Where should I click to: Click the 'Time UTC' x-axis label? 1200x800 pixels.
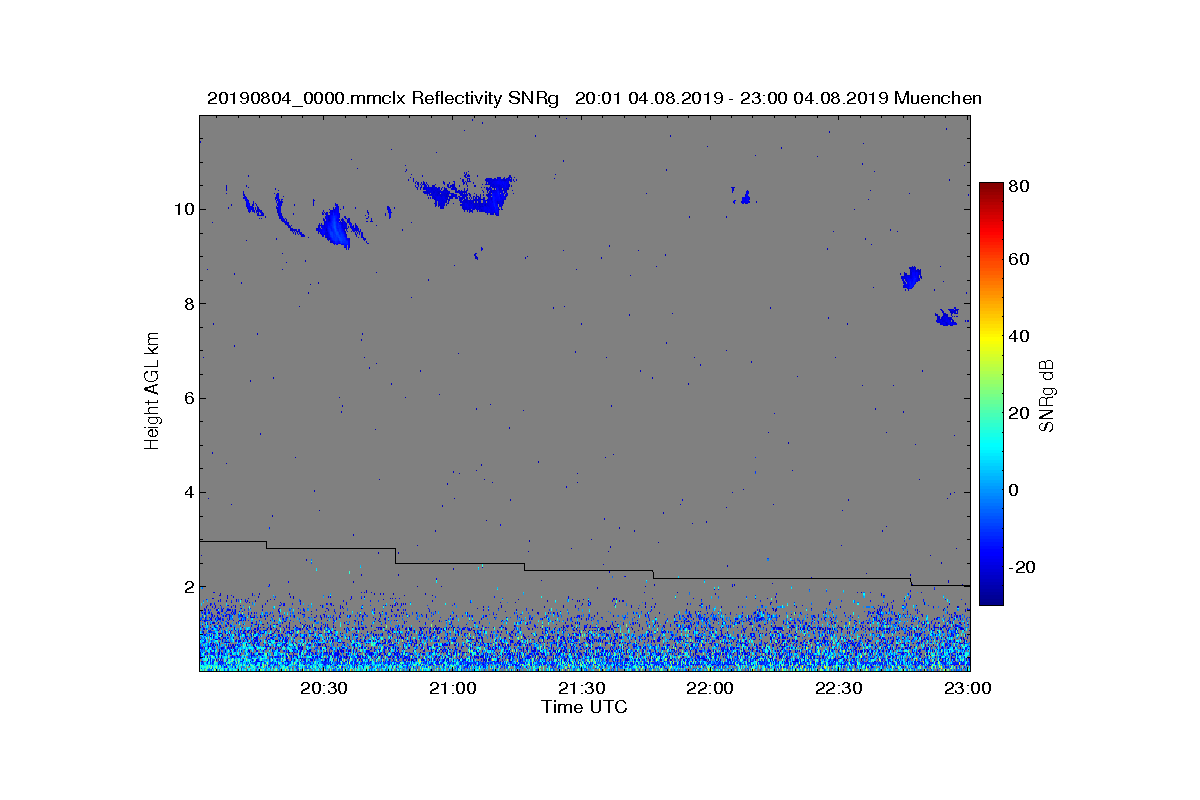(585, 707)
